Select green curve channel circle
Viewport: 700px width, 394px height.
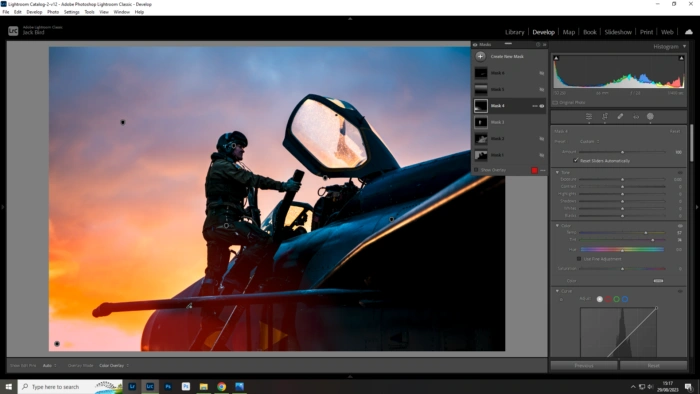point(617,299)
